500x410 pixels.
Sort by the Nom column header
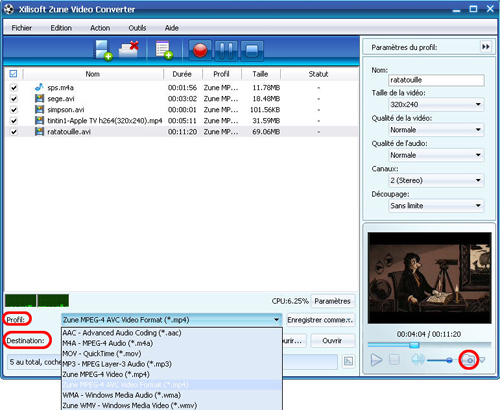[x=93, y=74]
